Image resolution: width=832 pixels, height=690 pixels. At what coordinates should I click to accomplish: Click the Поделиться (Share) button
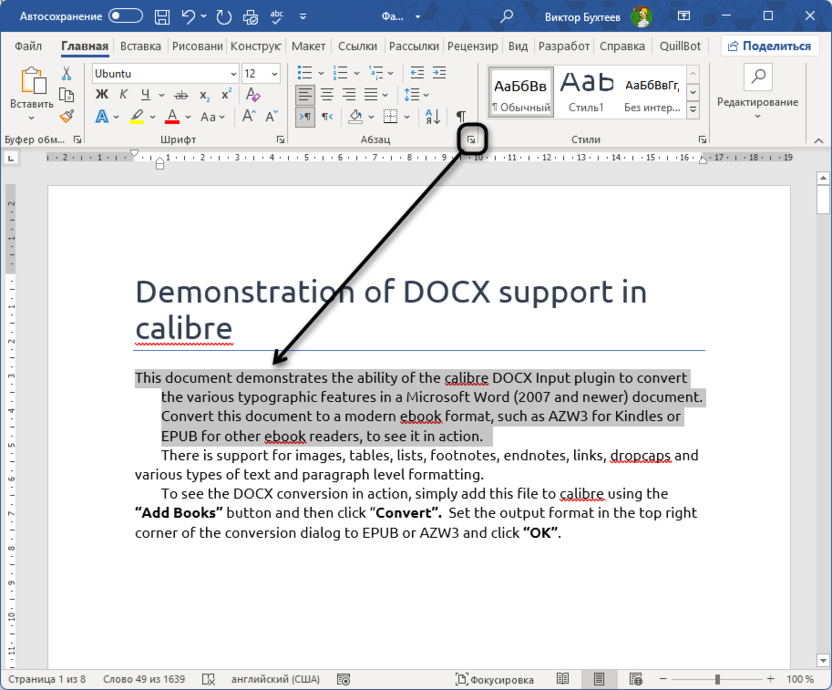coord(768,46)
